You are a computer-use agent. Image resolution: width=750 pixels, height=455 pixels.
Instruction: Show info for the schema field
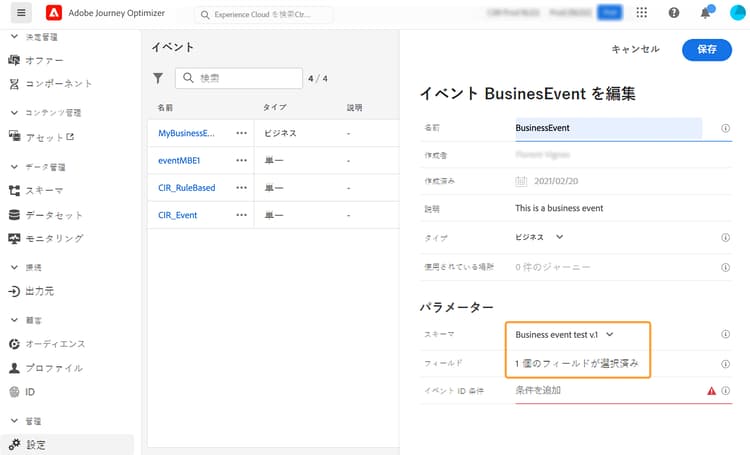(x=725, y=334)
